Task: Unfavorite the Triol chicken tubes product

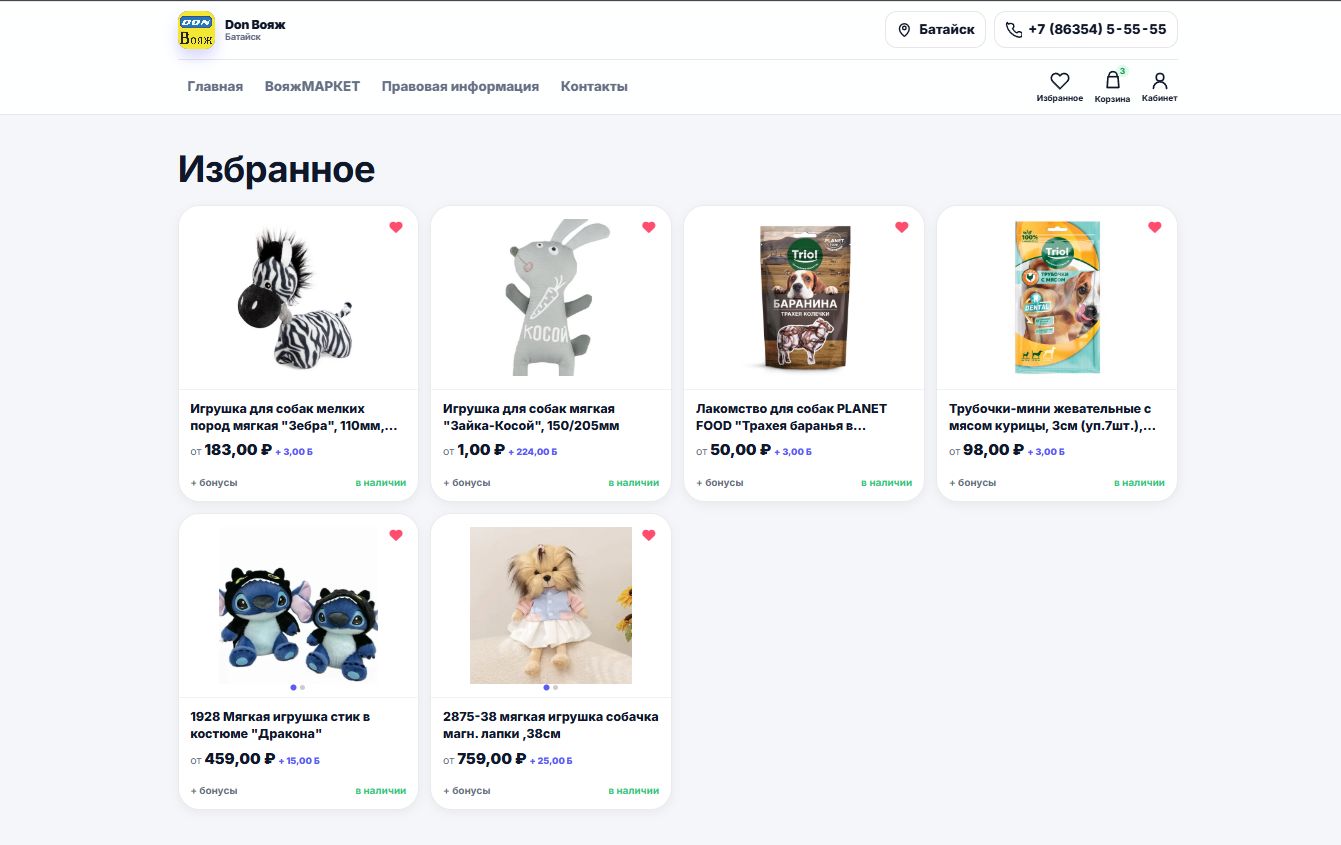Action: coord(1155,227)
